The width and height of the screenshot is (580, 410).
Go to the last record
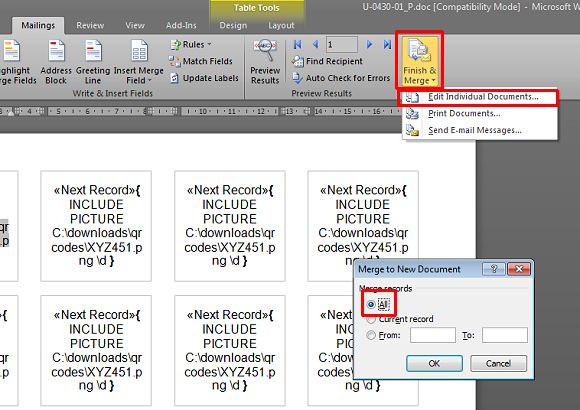tap(387, 45)
